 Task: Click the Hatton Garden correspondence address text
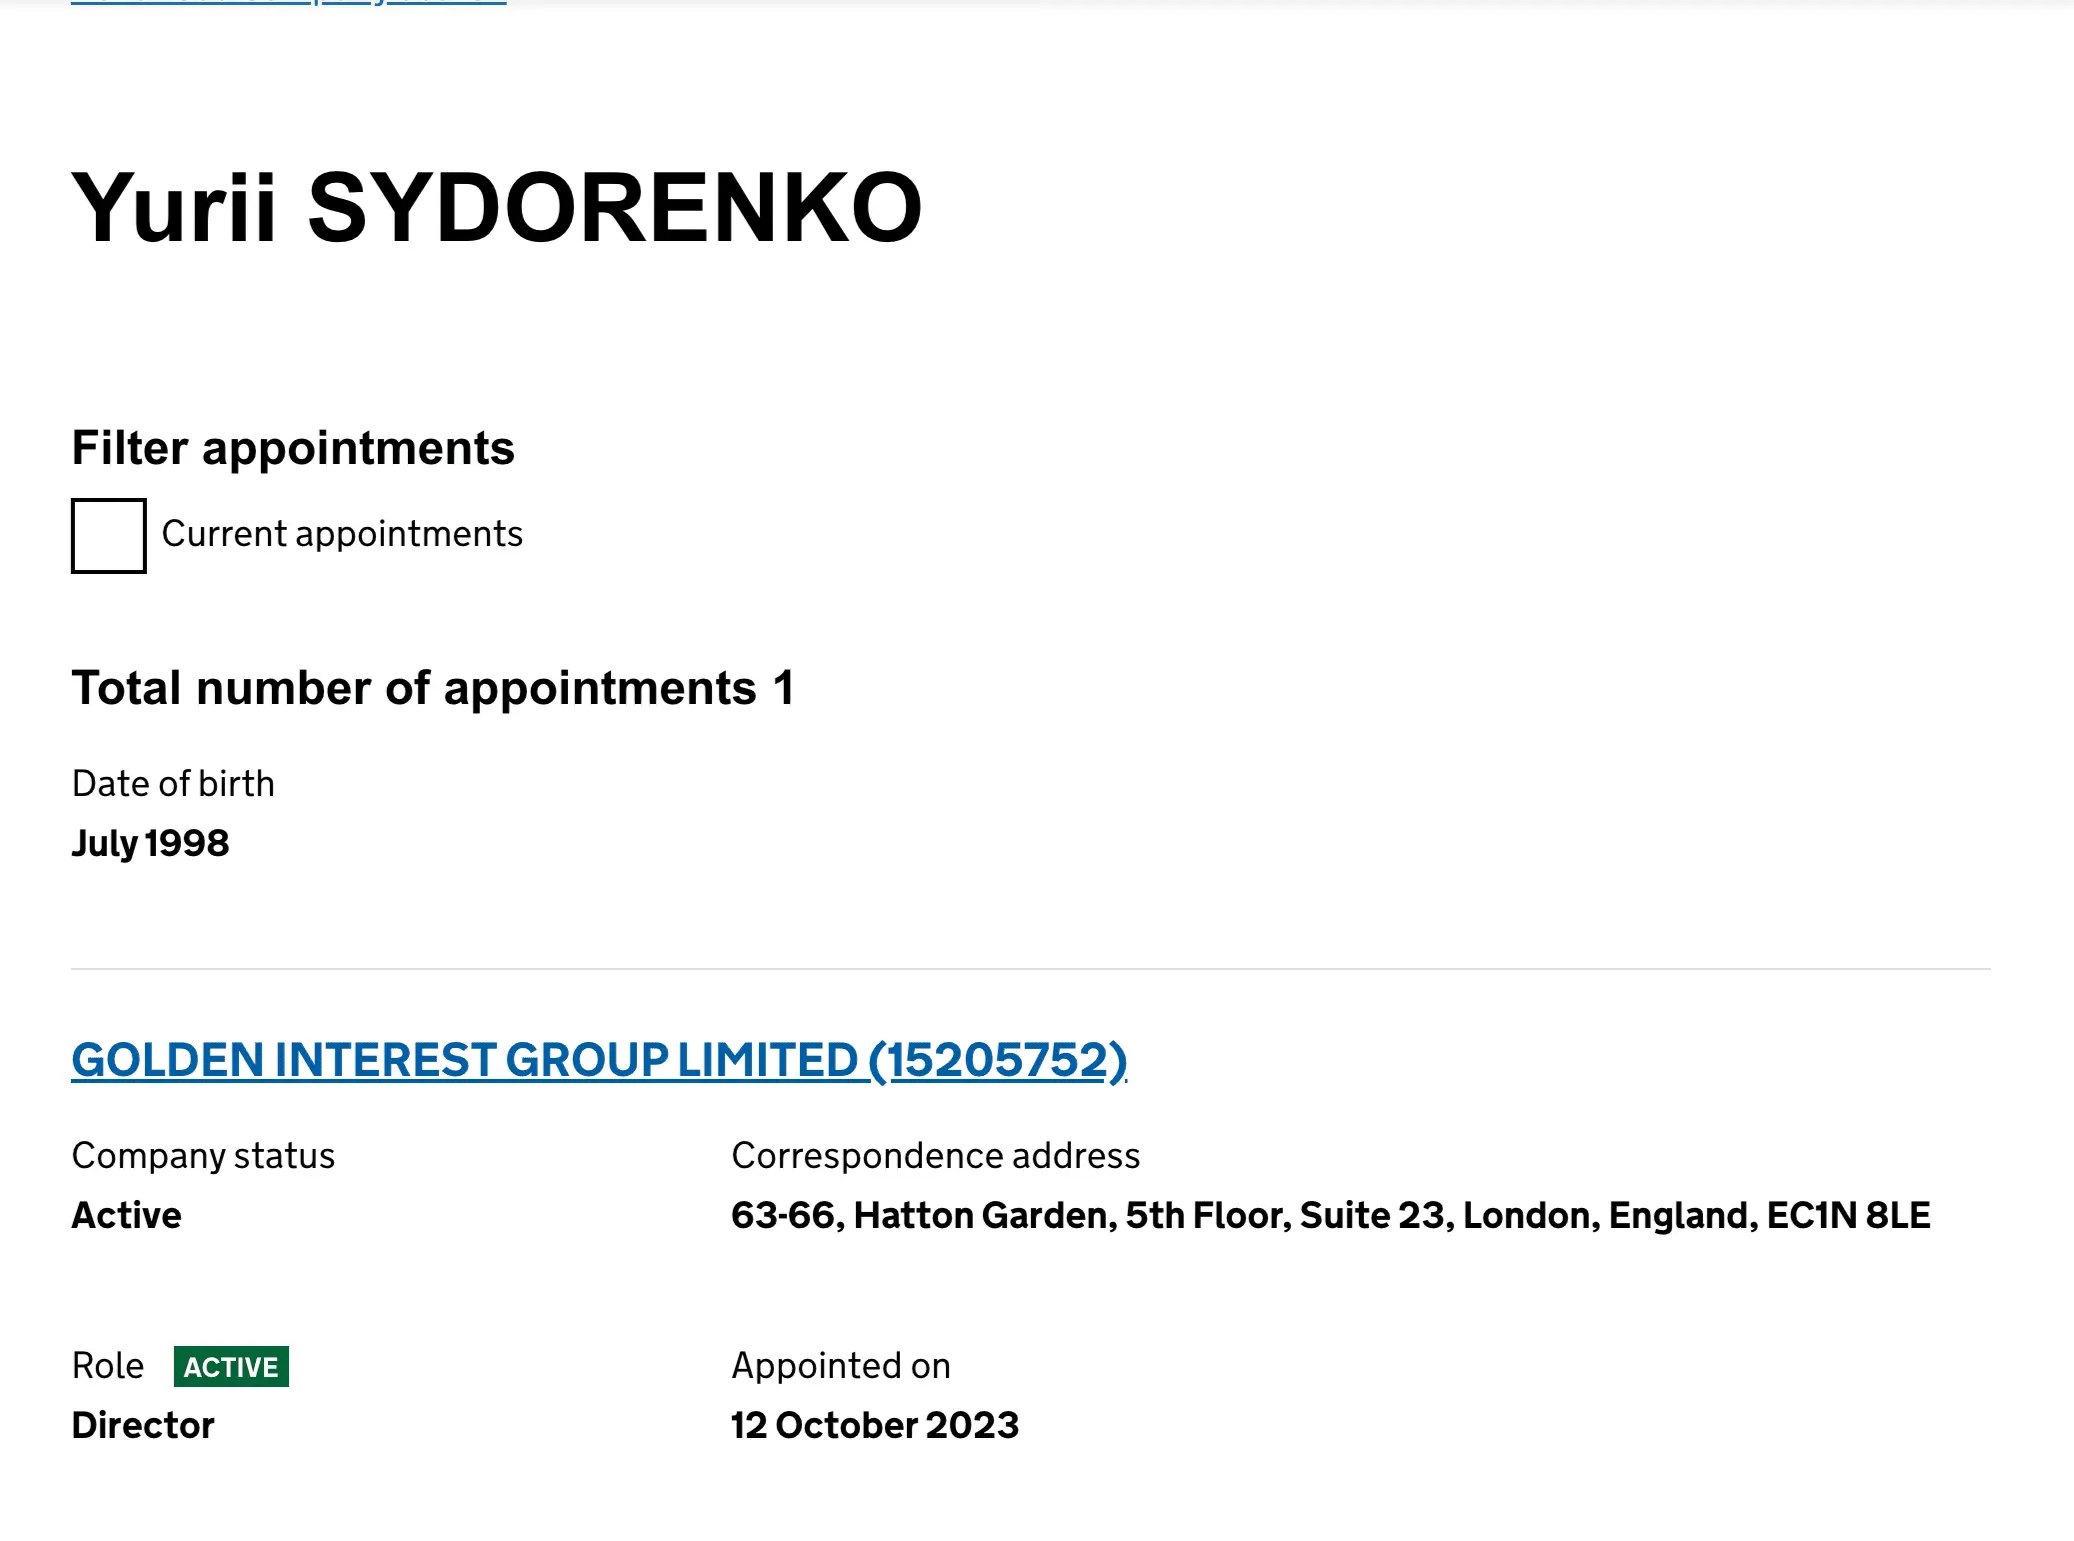(1330, 1215)
